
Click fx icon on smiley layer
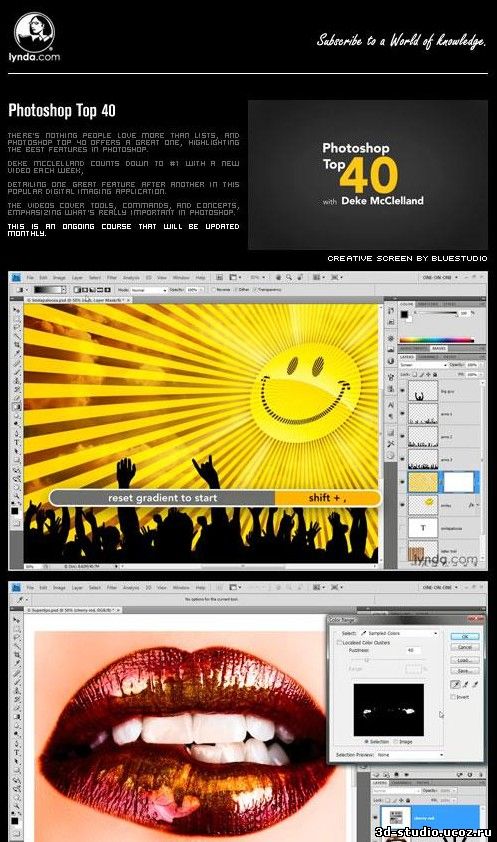pos(471,505)
